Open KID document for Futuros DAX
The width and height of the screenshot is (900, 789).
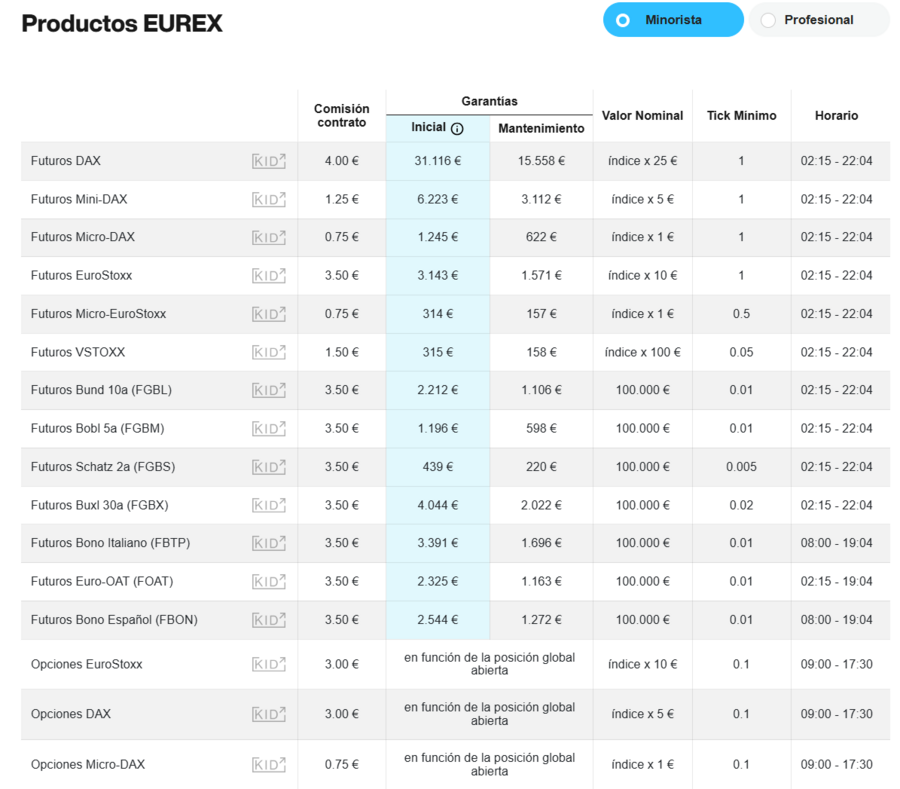click(x=269, y=161)
